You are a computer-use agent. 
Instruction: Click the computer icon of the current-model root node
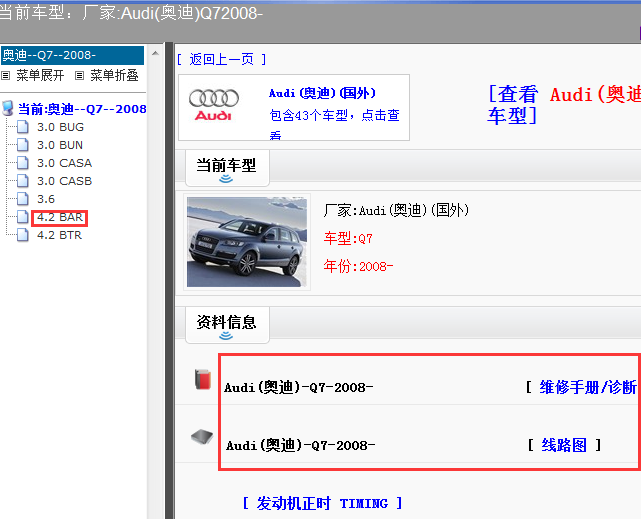point(8,108)
